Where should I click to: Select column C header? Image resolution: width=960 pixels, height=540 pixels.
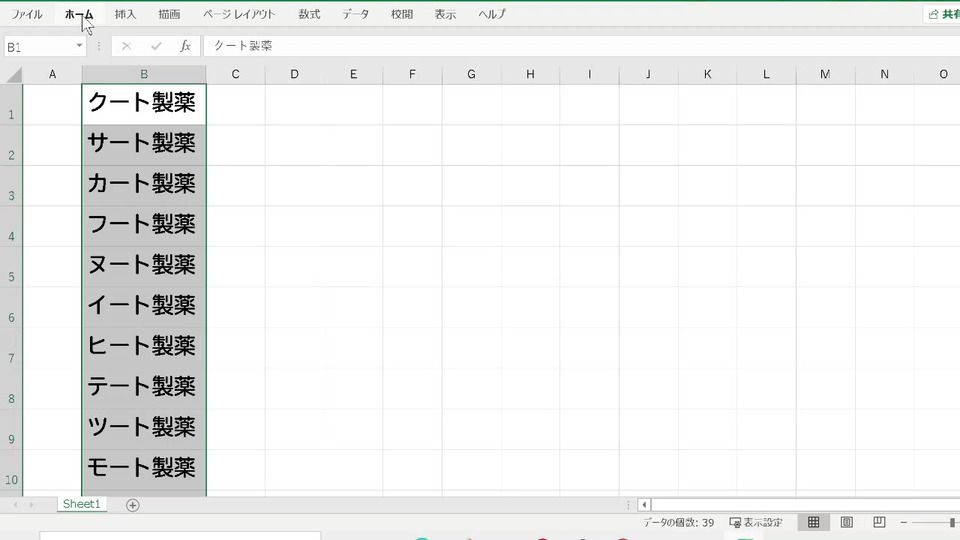[236, 74]
